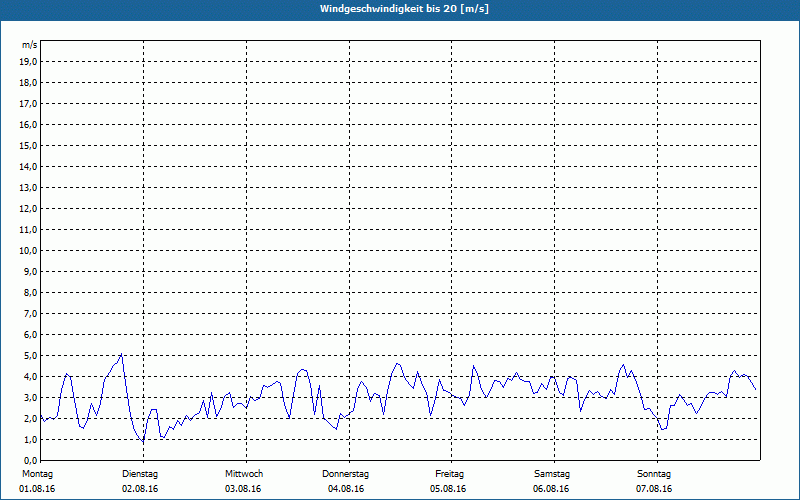Click the '3,0' y-axis label
Screen dimensions: 800x500
coord(30,397)
